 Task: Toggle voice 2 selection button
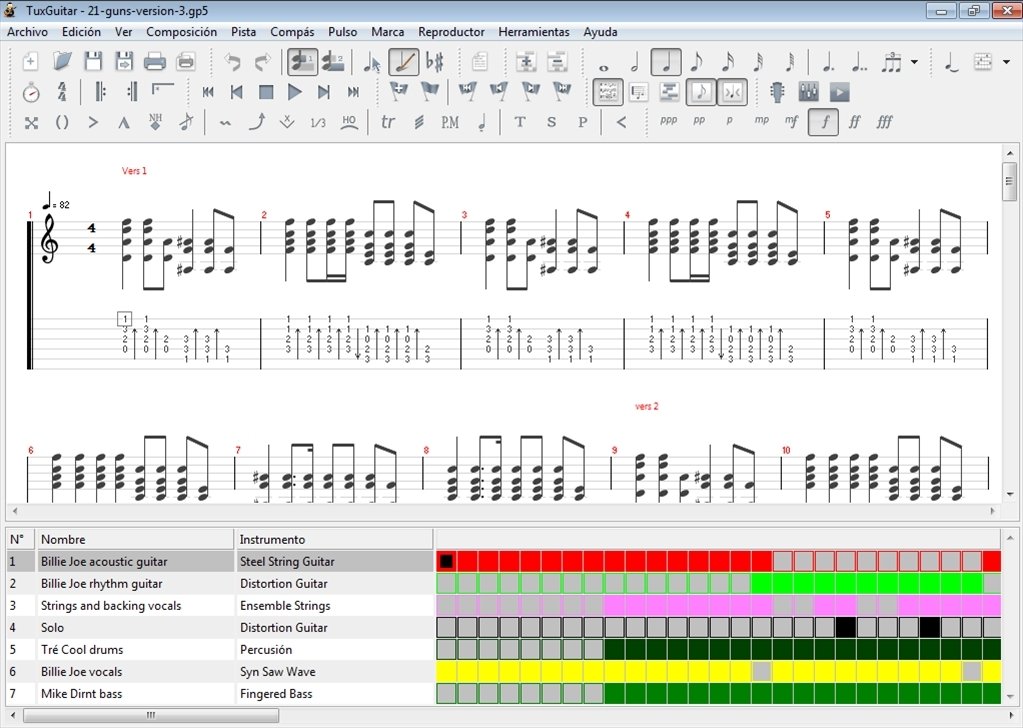click(334, 62)
